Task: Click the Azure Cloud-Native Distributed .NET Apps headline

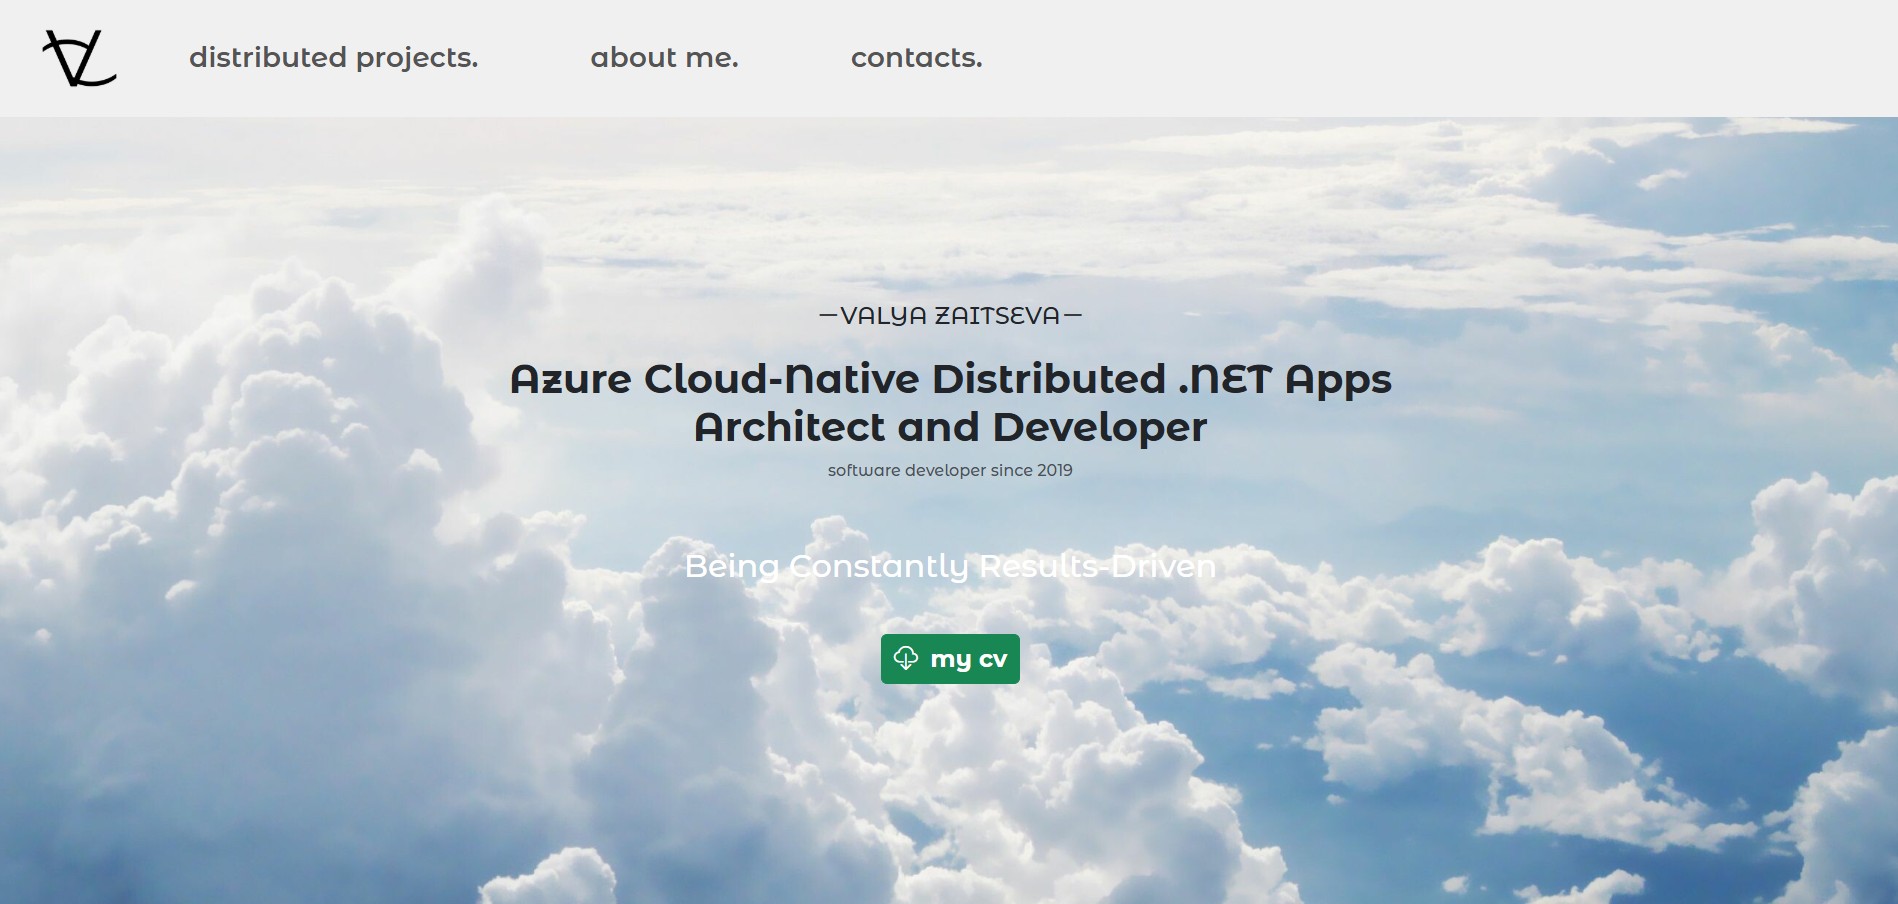Action: coord(950,403)
